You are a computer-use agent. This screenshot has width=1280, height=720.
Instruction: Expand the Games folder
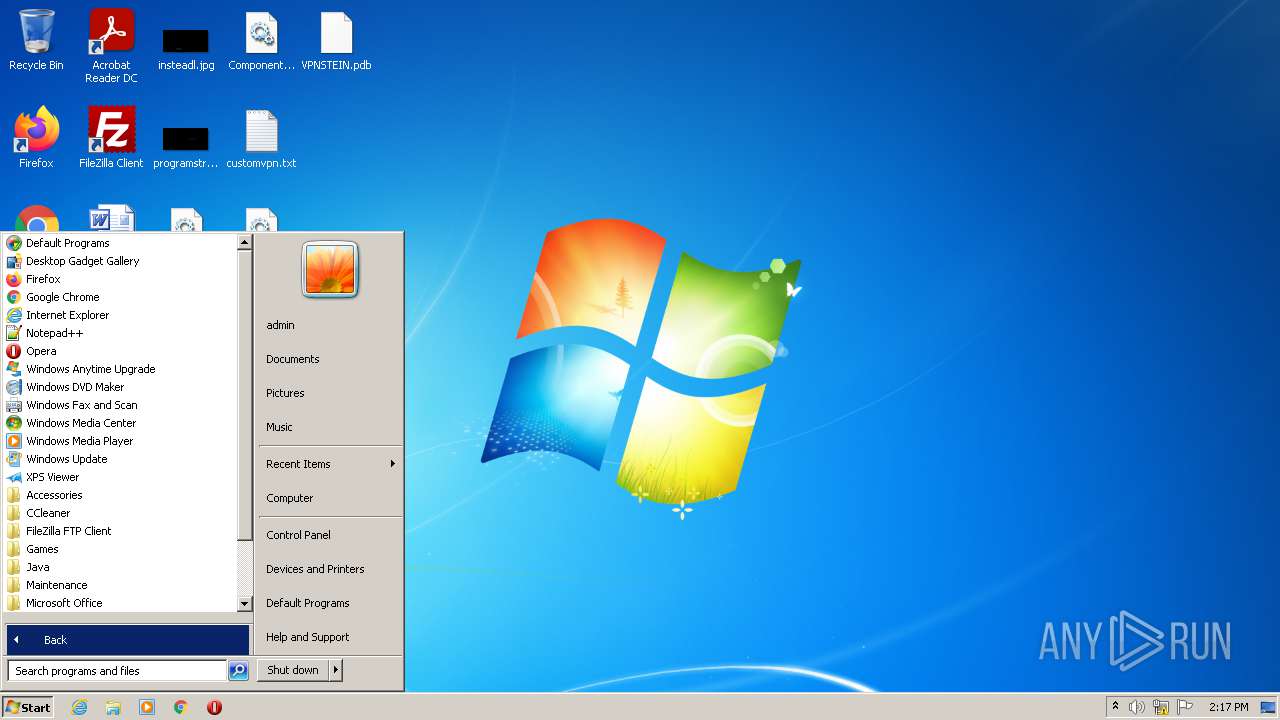(x=120, y=549)
